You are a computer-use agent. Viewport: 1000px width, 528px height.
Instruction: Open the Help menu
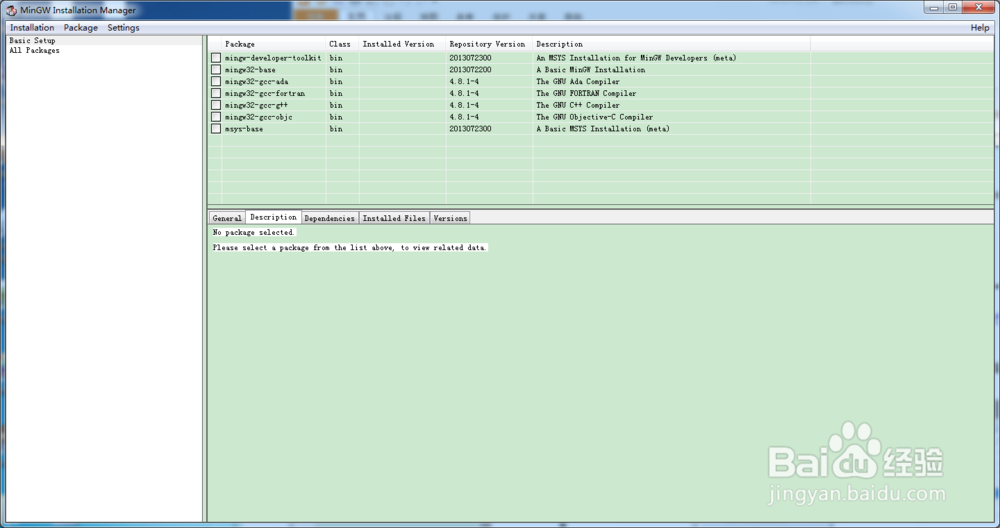(980, 27)
